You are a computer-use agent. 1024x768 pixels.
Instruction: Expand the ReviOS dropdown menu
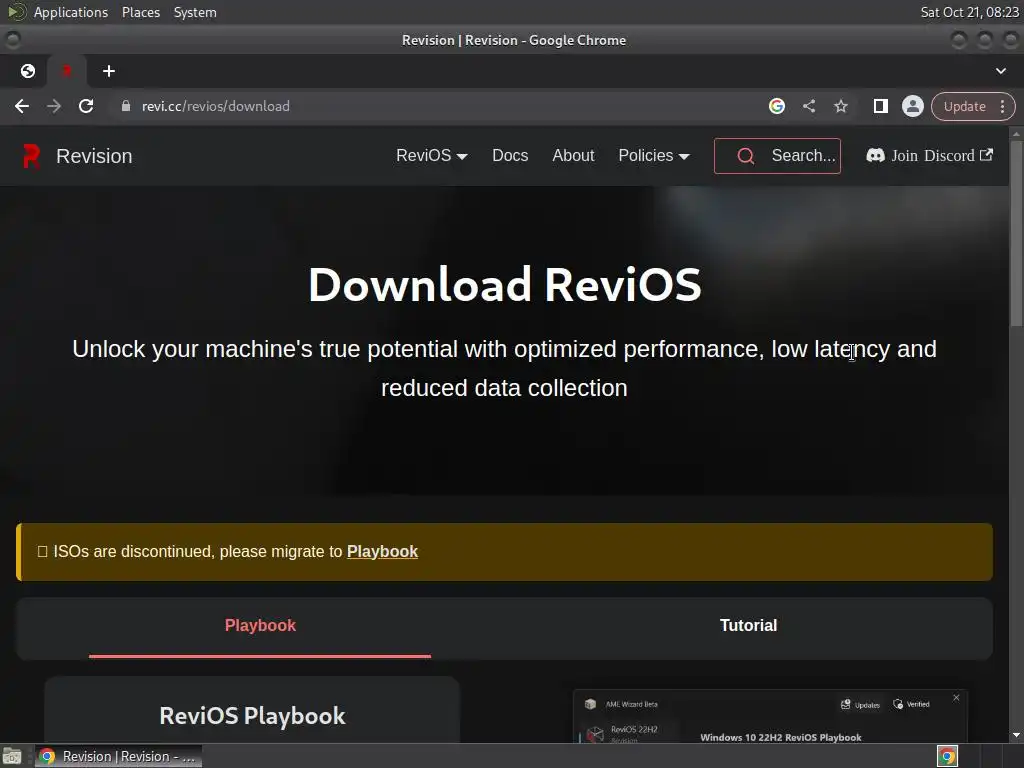432,155
